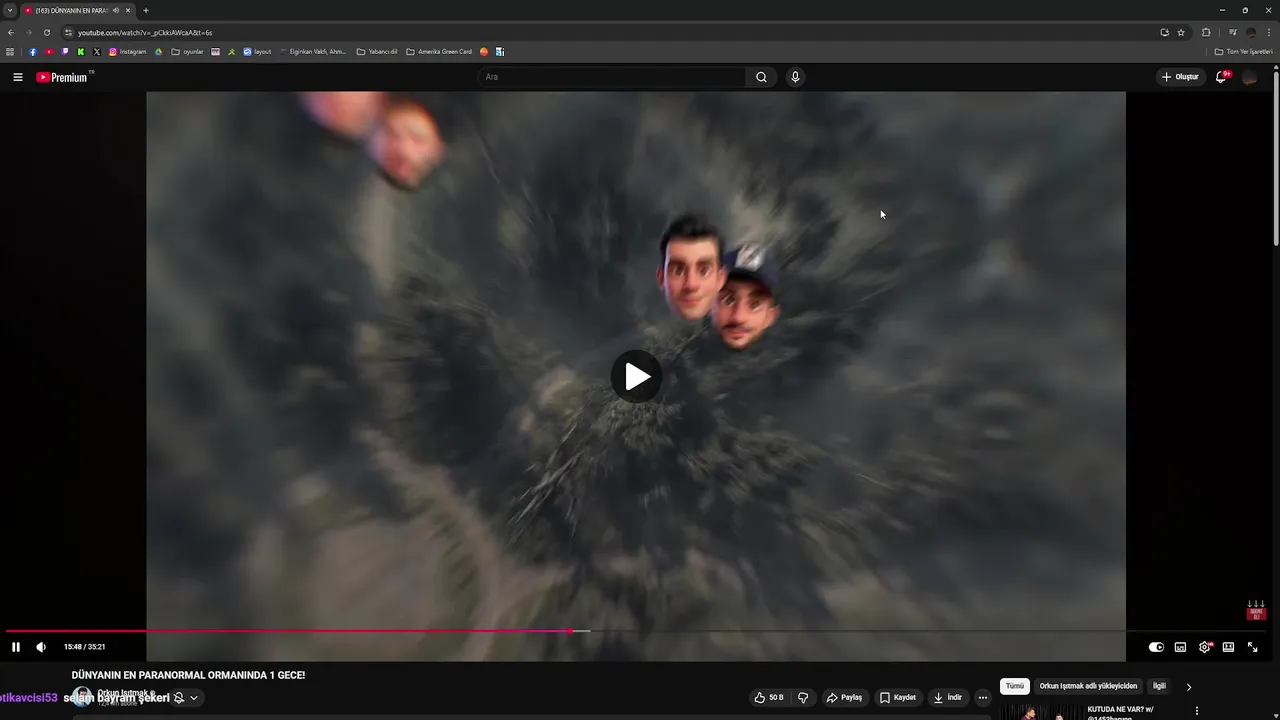Open the layout bookmark
Screen dimensions: 1280x720
click(x=257, y=51)
